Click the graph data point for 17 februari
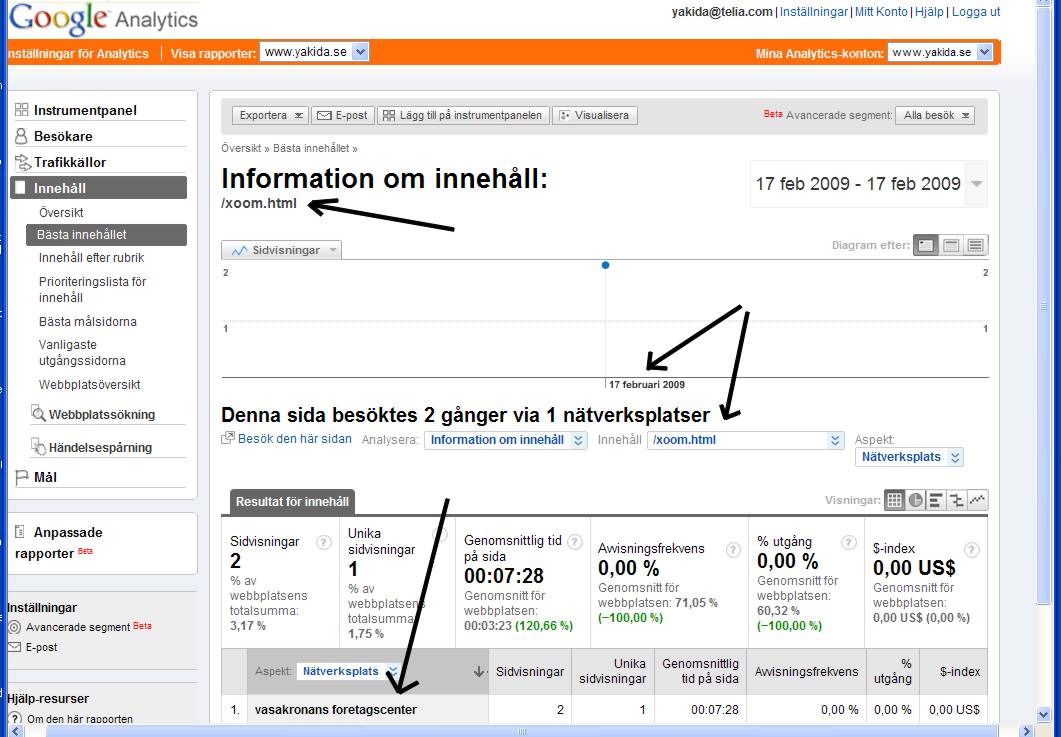This screenshot has height=737, width=1061. 606,265
